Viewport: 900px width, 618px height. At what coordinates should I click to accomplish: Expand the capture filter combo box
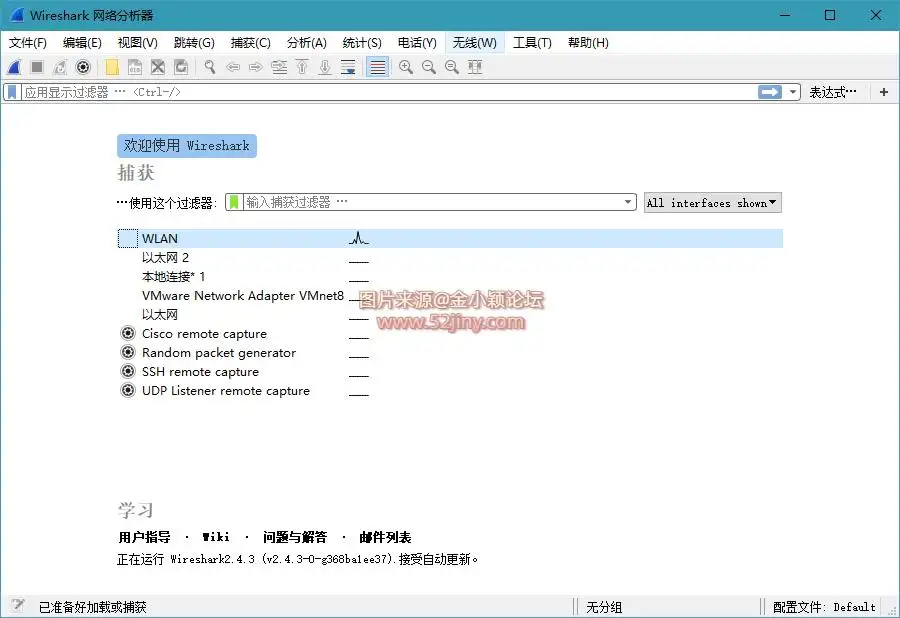click(628, 202)
